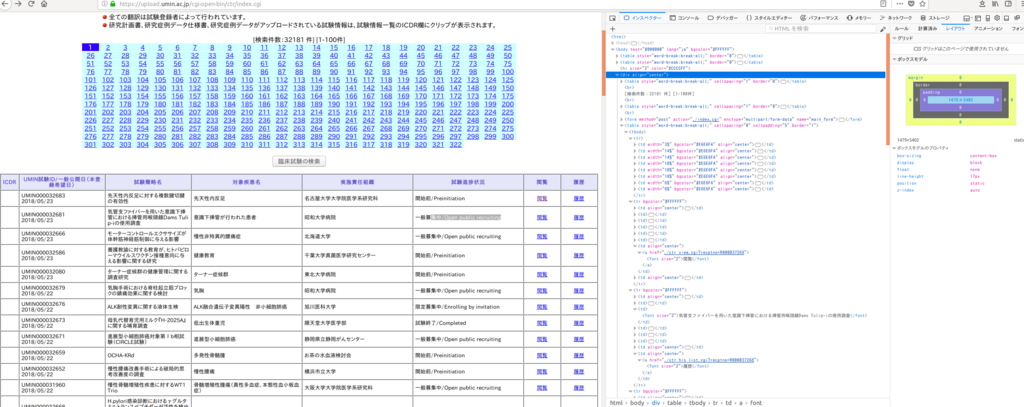This screenshot has width=1024, height=407.
Task: Go to results page 50
Action: (x=508, y=56)
